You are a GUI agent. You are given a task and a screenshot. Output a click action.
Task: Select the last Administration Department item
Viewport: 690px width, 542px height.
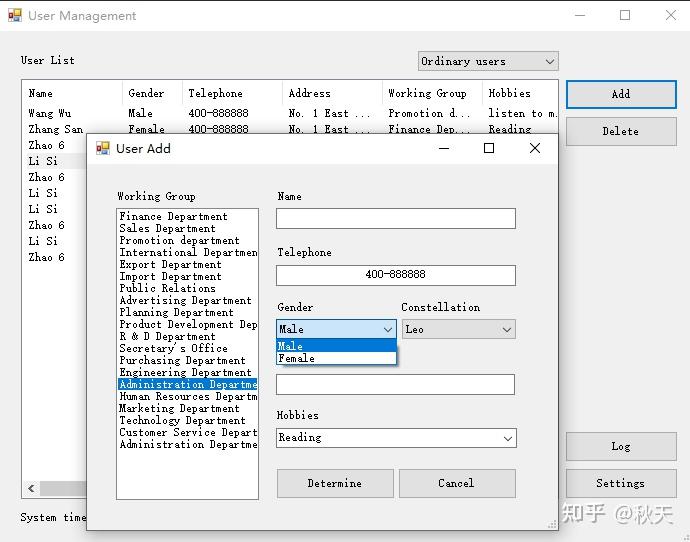click(x=187, y=444)
